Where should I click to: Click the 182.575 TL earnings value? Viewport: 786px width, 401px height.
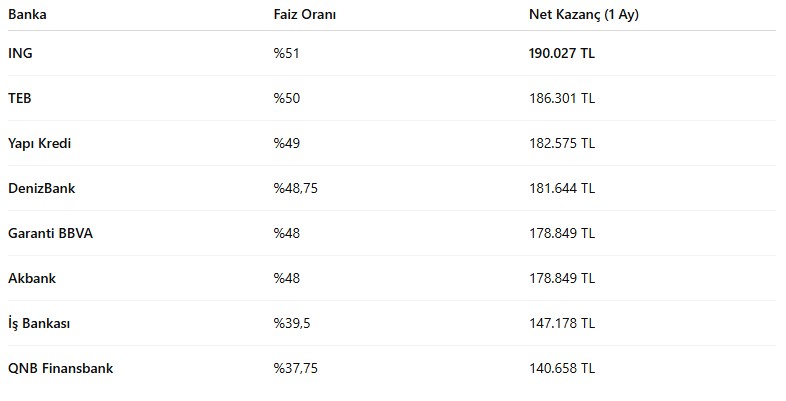click(x=562, y=143)
